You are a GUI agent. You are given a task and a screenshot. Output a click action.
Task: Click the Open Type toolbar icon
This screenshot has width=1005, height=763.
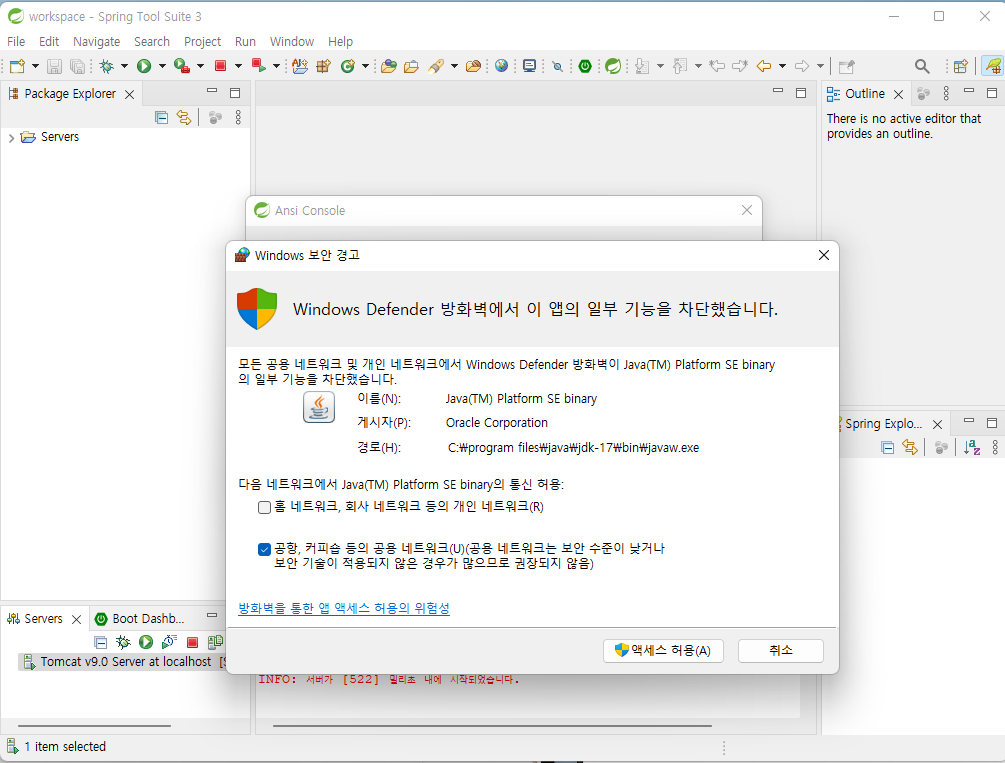(388, 66)
